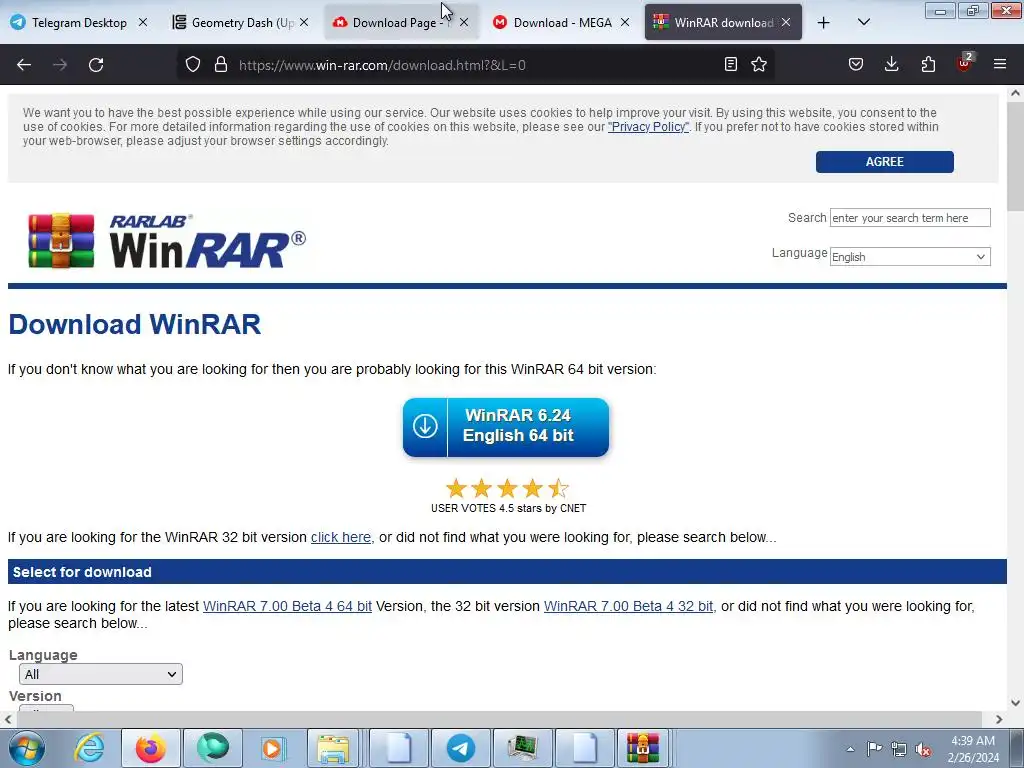Switch to the Download Page tab

(x=402, y=23)
